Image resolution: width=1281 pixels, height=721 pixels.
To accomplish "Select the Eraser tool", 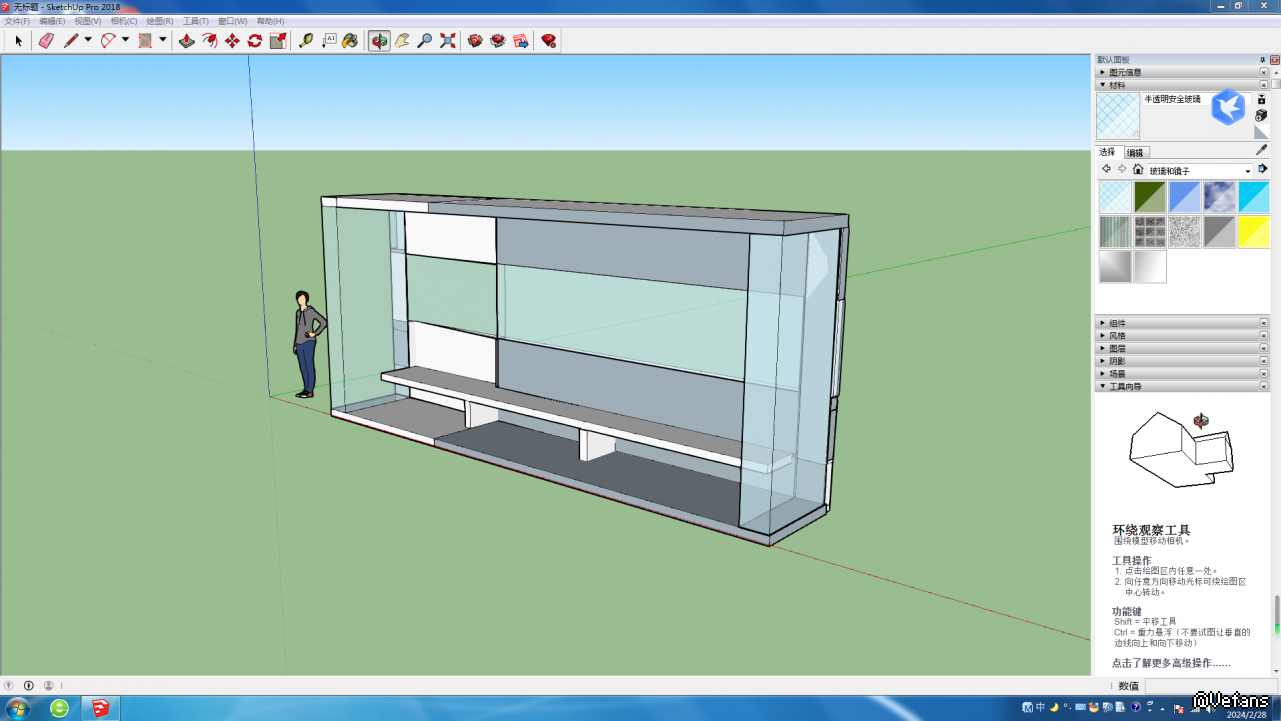I will pyautogui.click(x=46, y=41).
